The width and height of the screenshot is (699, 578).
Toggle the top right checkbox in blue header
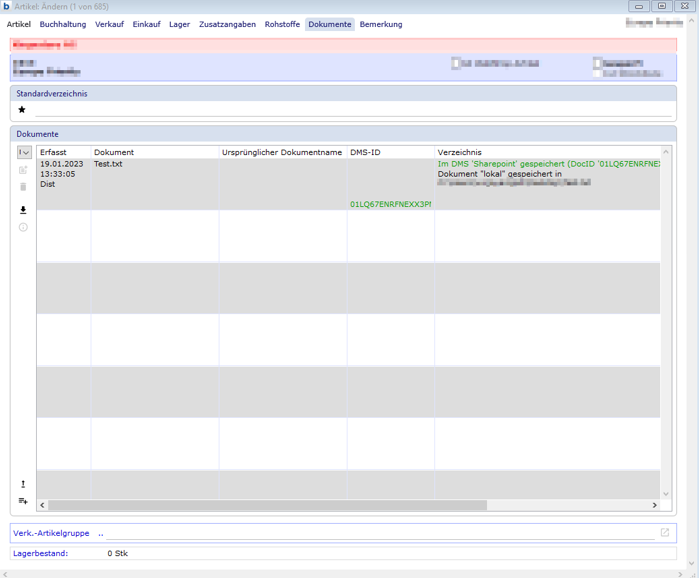pyautogui.click(x=598, y=63)
